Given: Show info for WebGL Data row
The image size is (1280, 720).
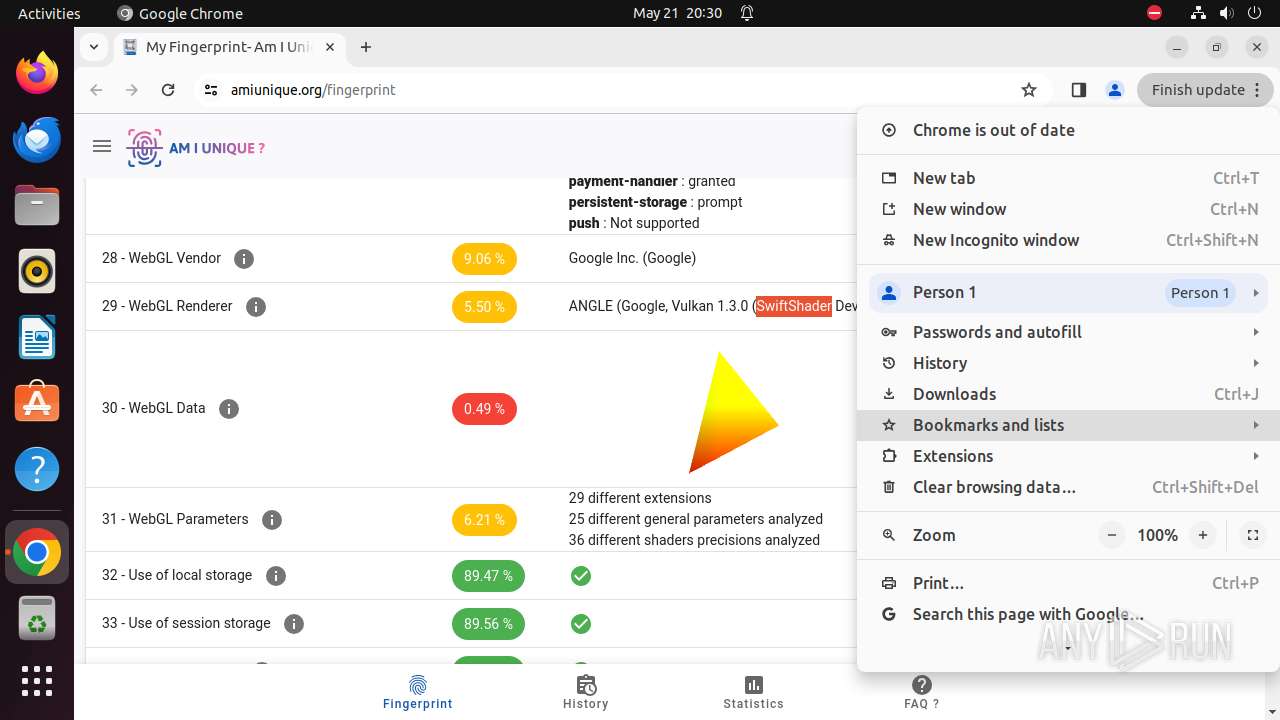Looking at the screenshot, I should click(229, 409).
